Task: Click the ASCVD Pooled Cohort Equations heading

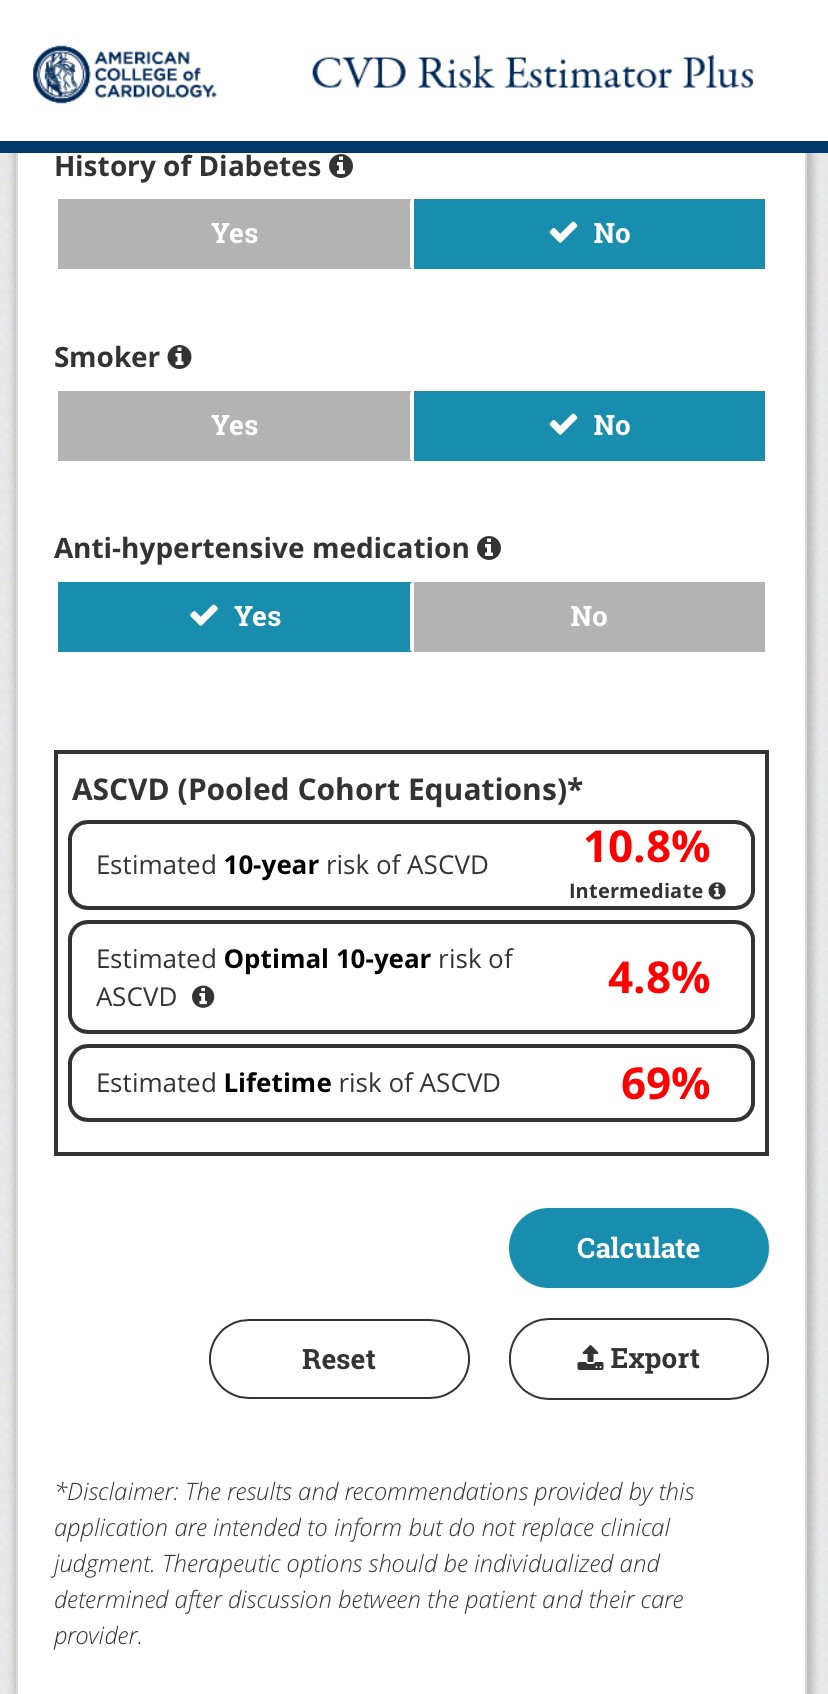Action: (327, 790)
